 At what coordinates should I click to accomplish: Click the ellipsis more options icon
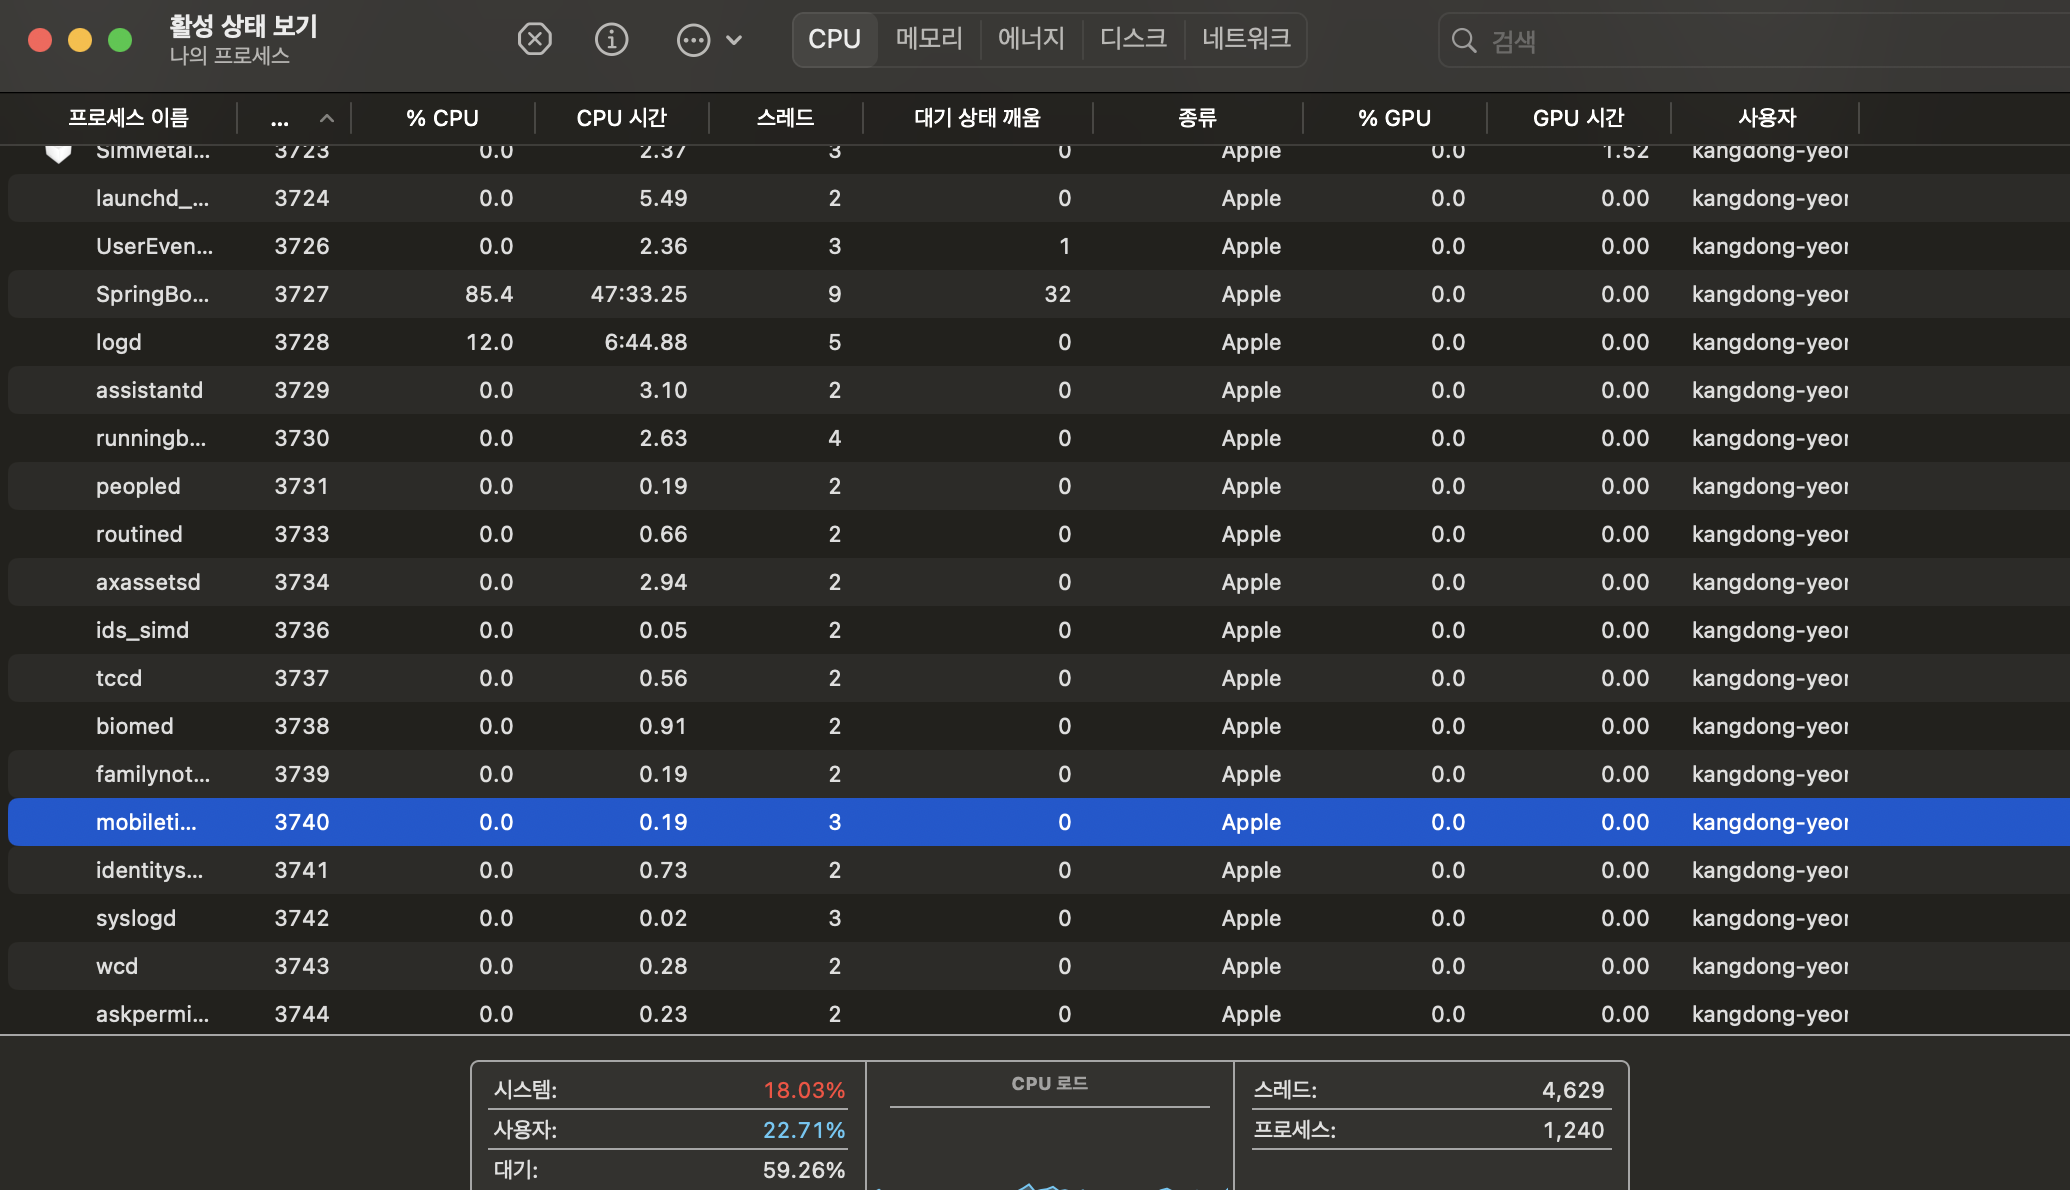pos(693,40)
